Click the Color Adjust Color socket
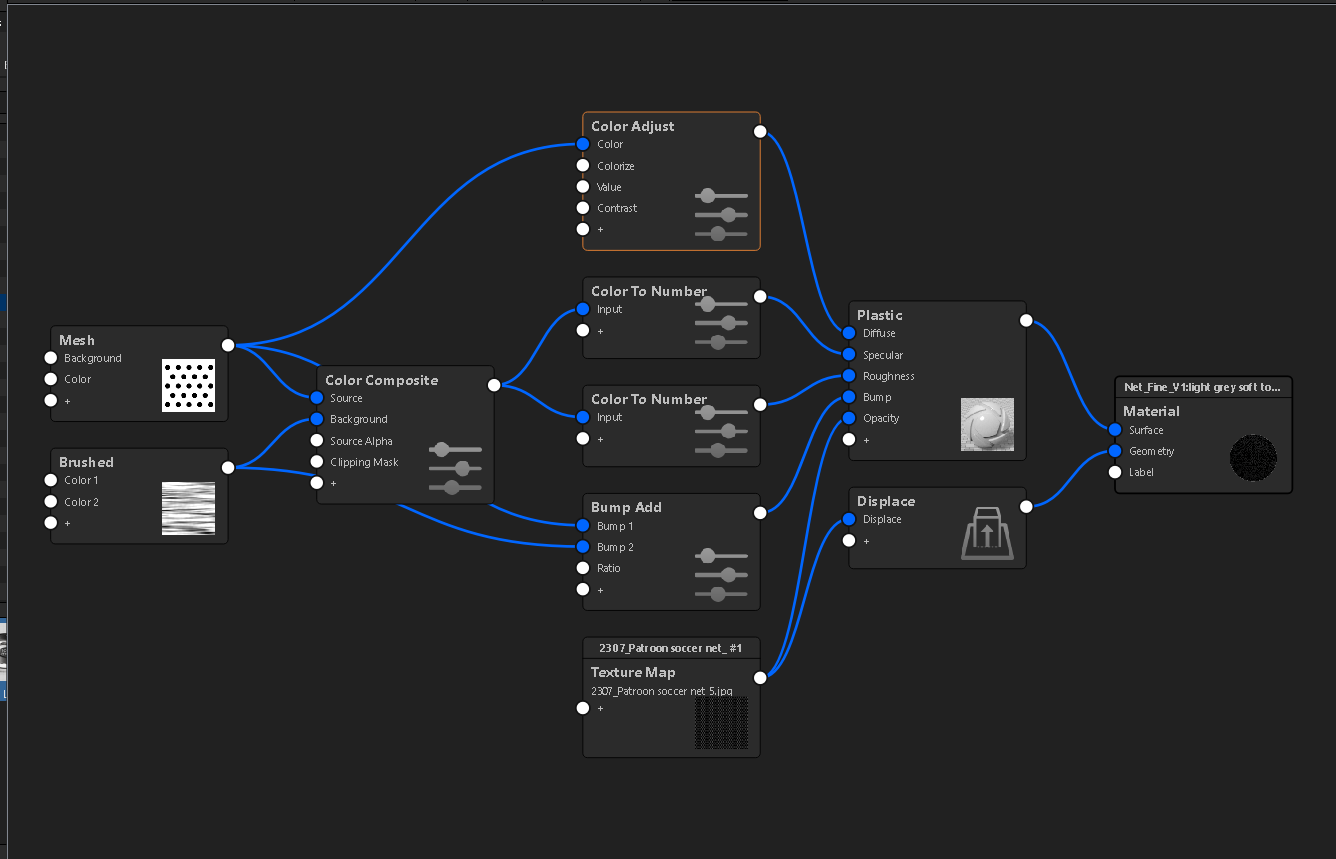This screenshot has height=859, width=1336. click(583, 144)
